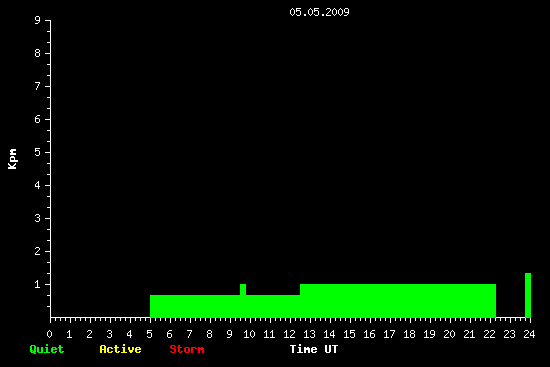Click the hour 0 label on time axis

coord(49,334)
